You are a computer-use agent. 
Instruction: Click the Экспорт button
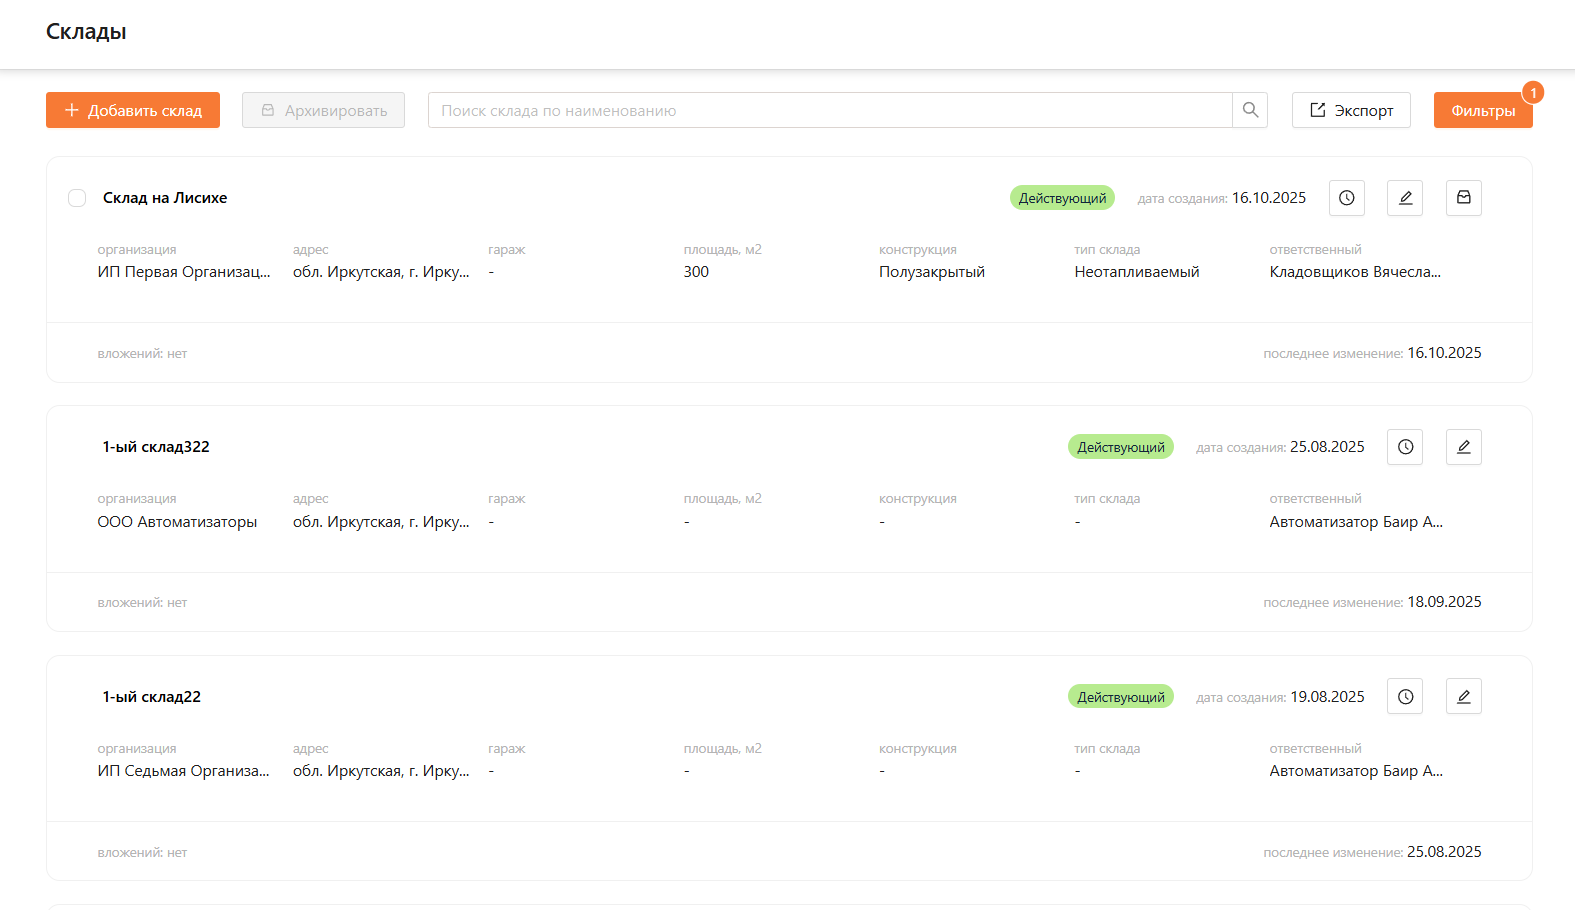point(1351,111)
